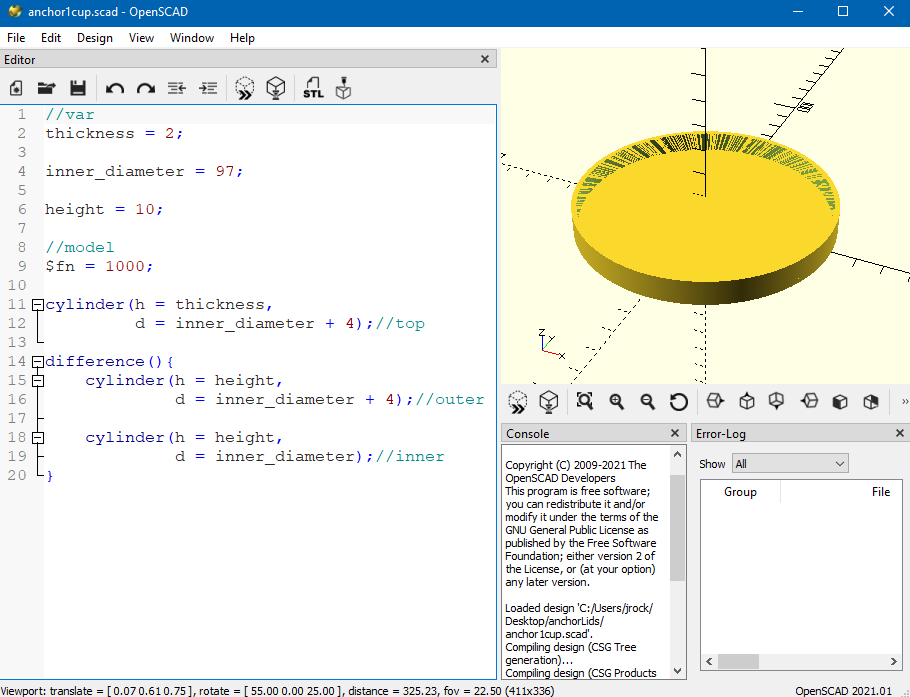
Task: Click the Open file folder icon
Action: 46,88
